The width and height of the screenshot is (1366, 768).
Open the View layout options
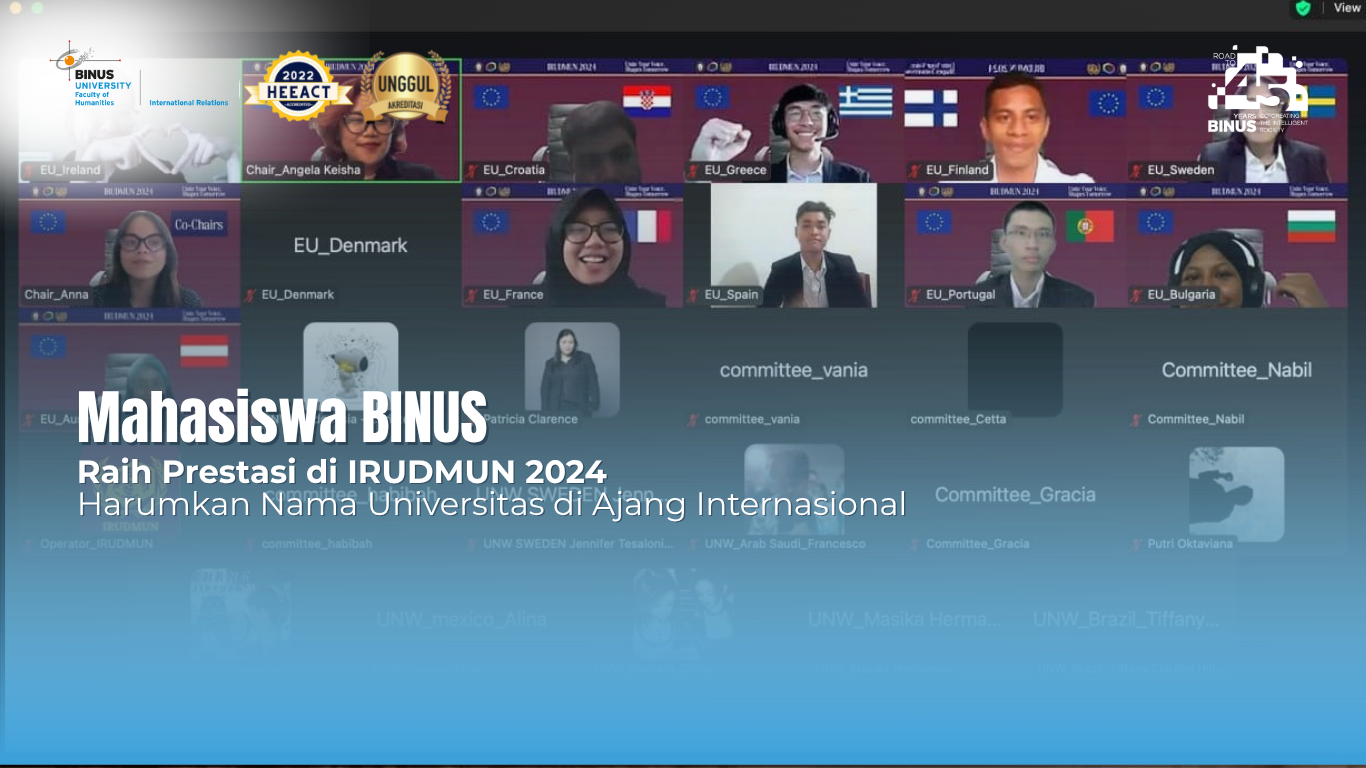click(x=1346, y=8)
